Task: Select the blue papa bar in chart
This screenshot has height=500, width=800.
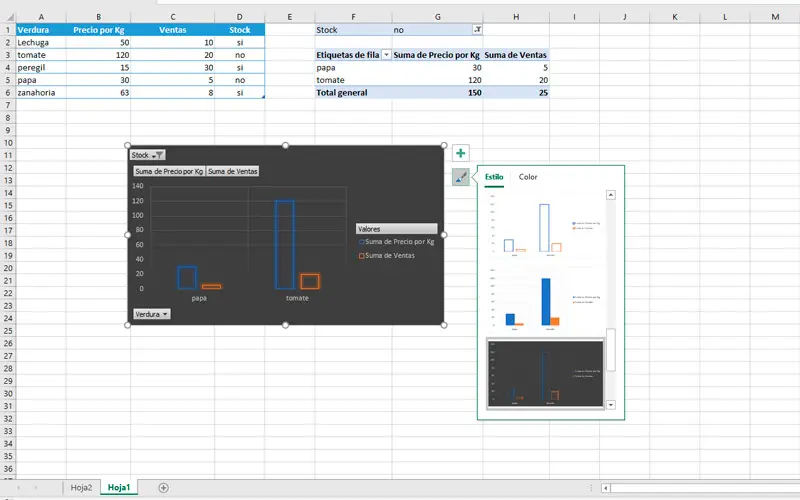Action: pos(187,278)
